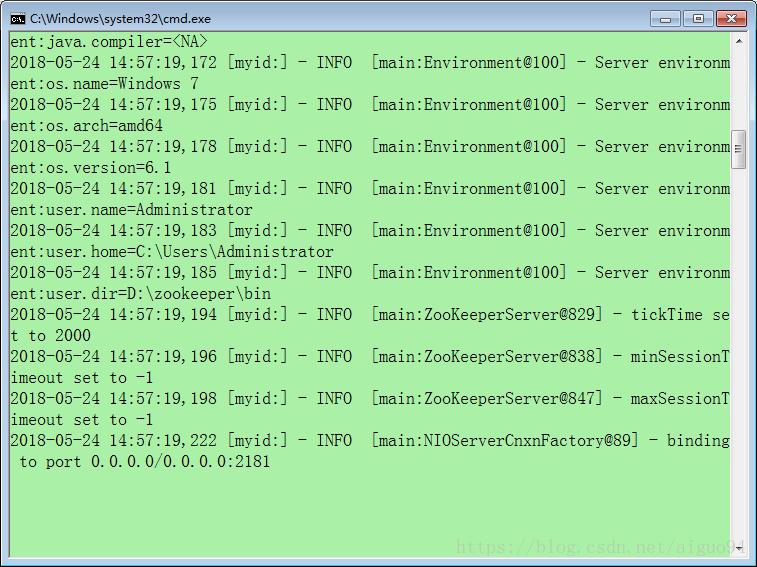Click the os.name=Windows 7 line
Viewport: 757px width, 567px height.
coord(104,84)
